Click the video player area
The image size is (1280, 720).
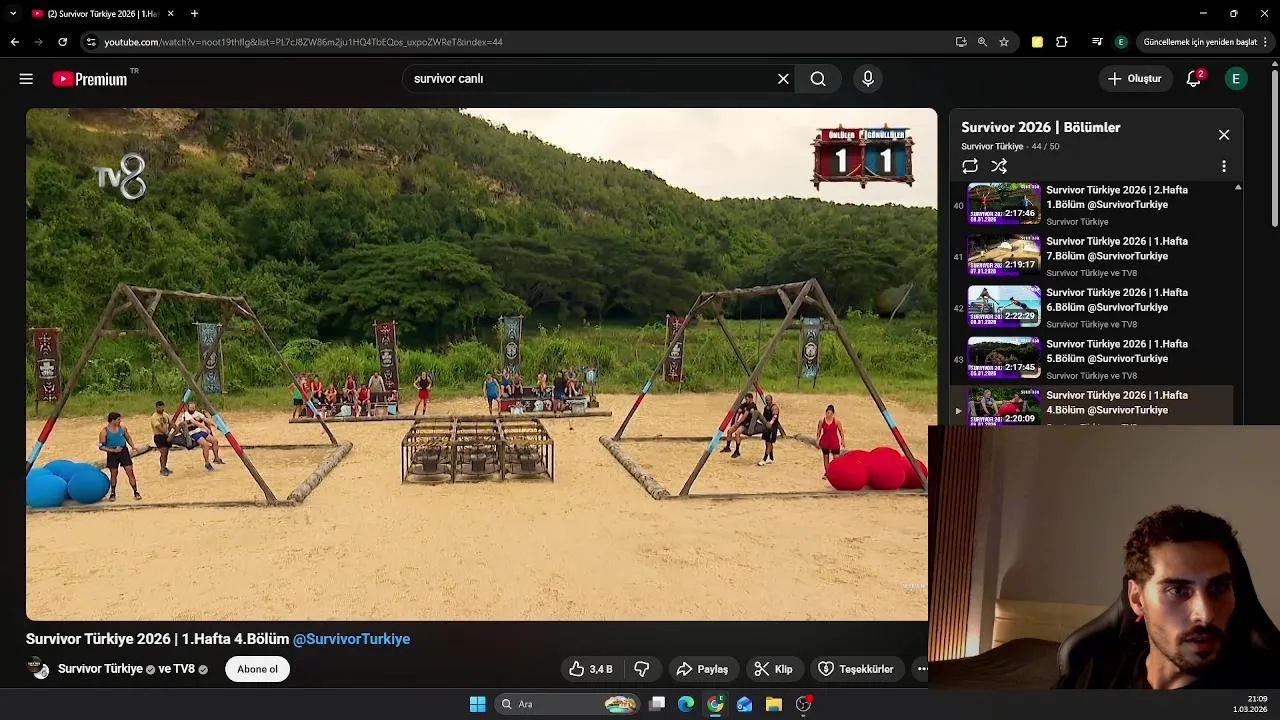(x=481, y=364)
